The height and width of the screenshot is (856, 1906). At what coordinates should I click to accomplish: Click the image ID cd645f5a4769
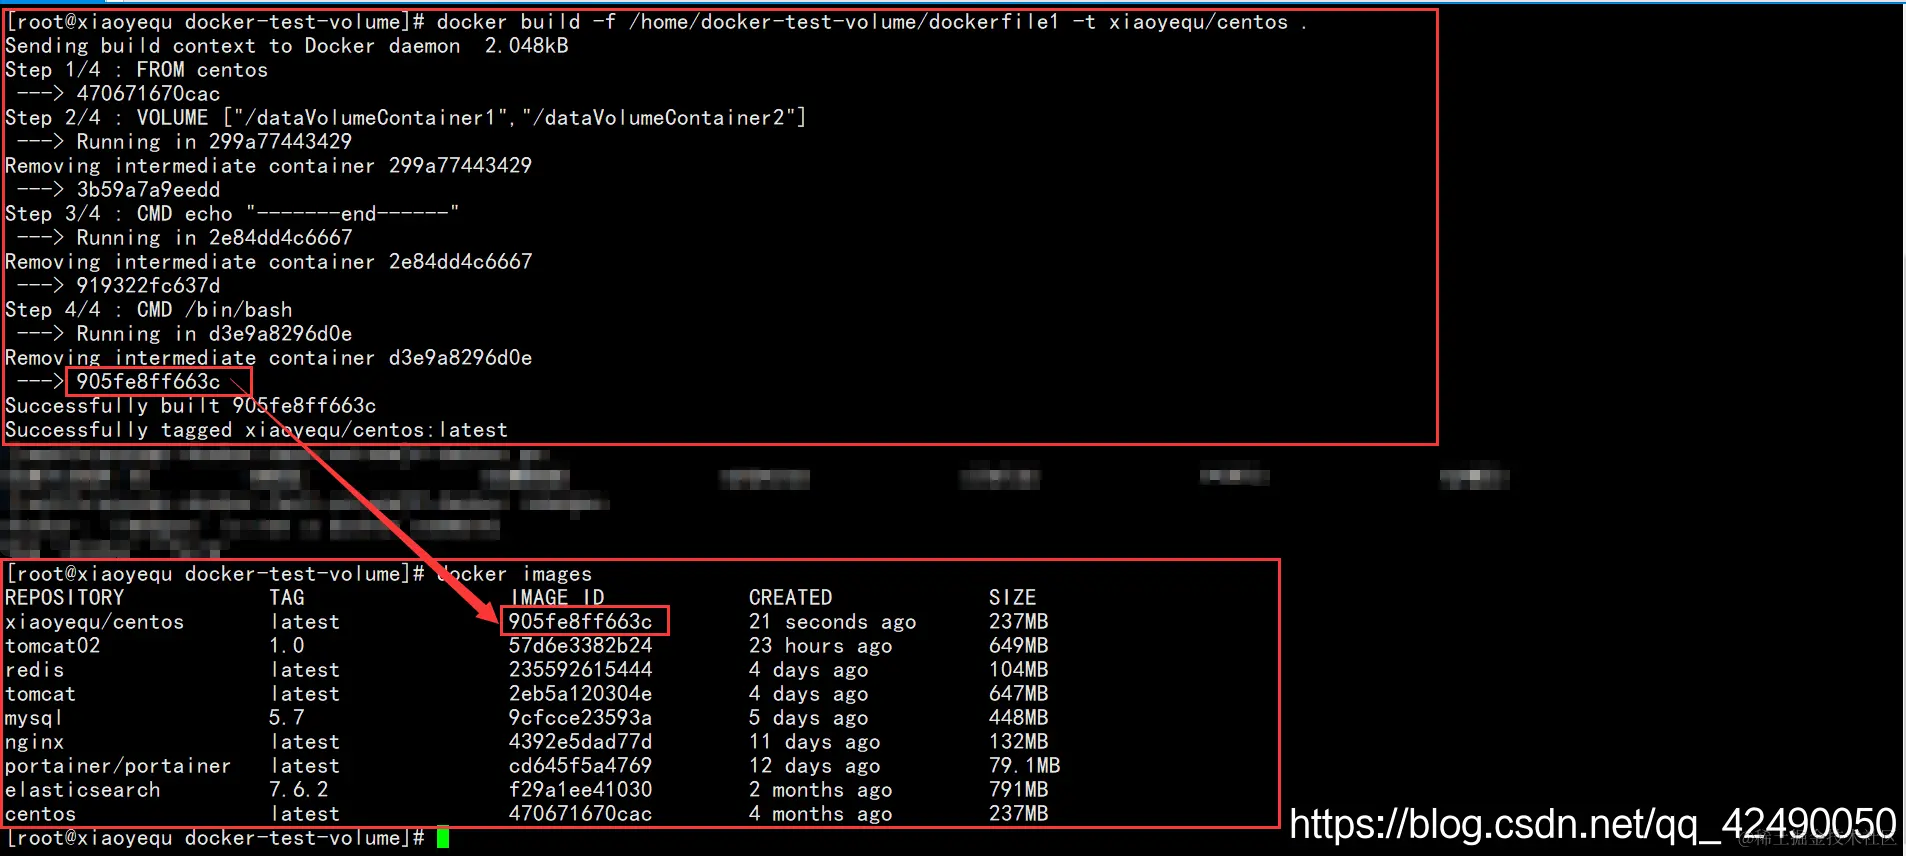580,766
